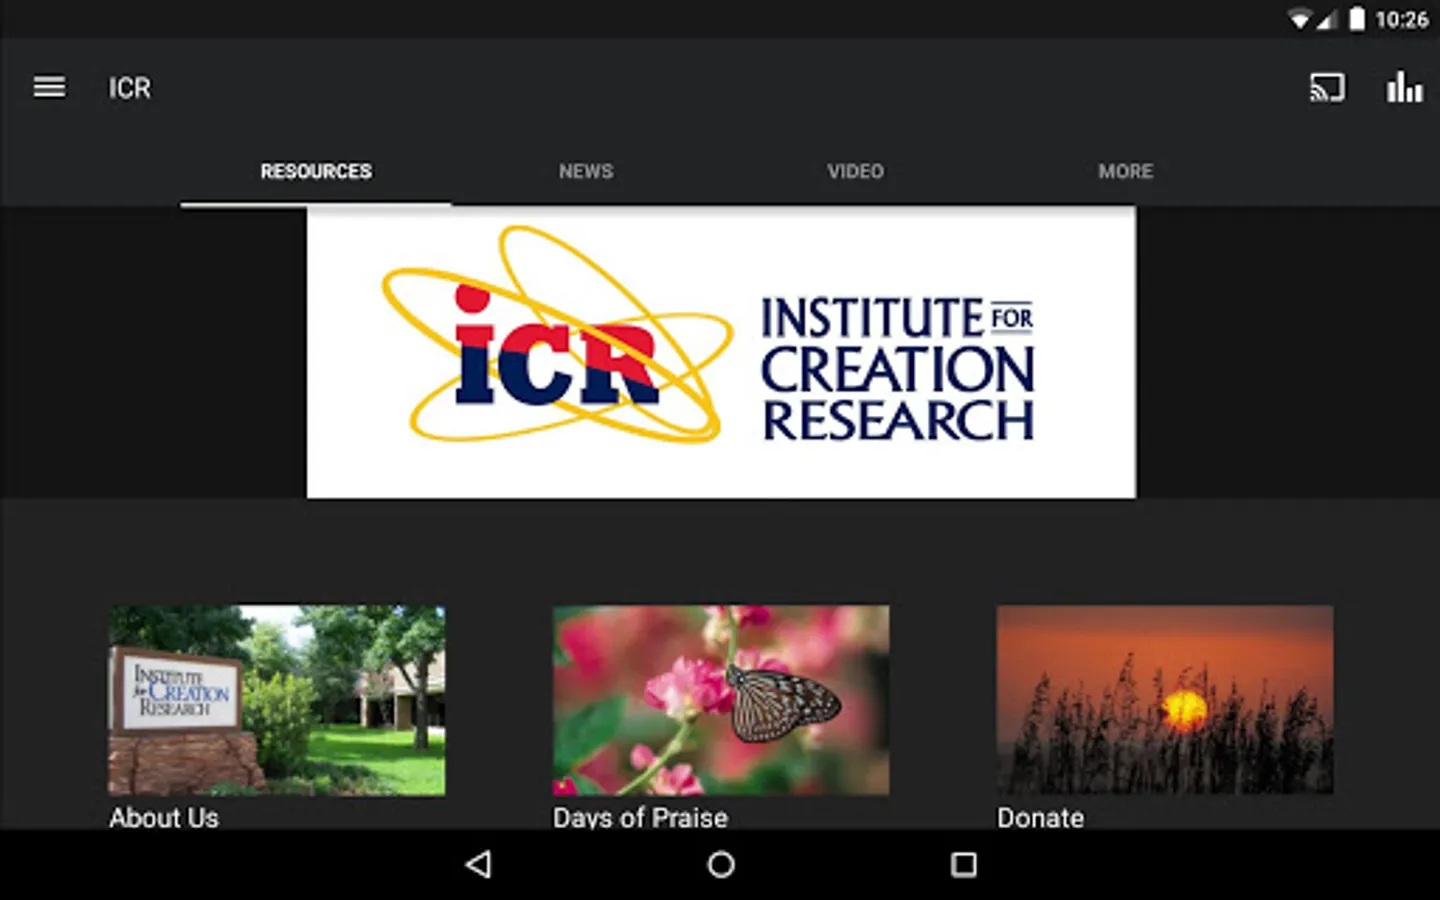Tap the Android recent apps button
Viewport: 1440px width, 900px height.
coord(963,864)
